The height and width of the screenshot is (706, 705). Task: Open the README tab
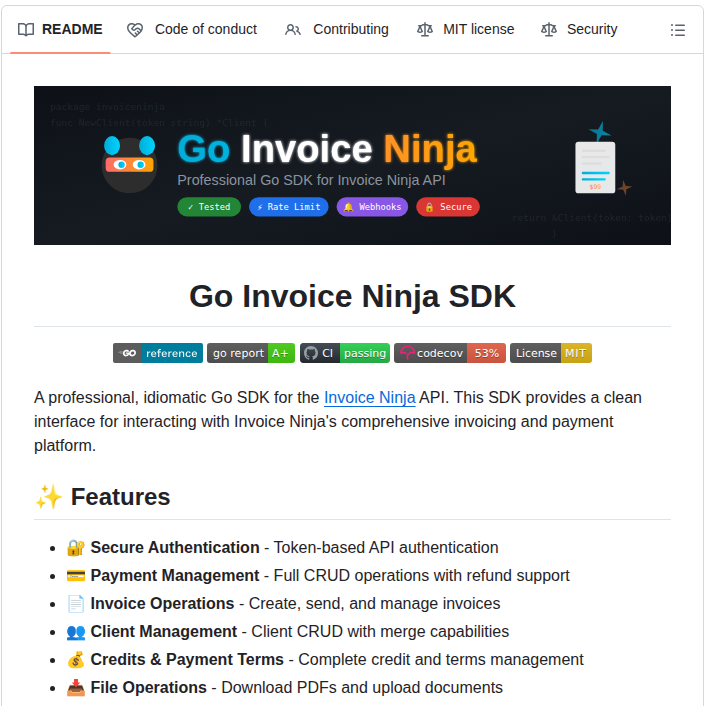[60, 29]
